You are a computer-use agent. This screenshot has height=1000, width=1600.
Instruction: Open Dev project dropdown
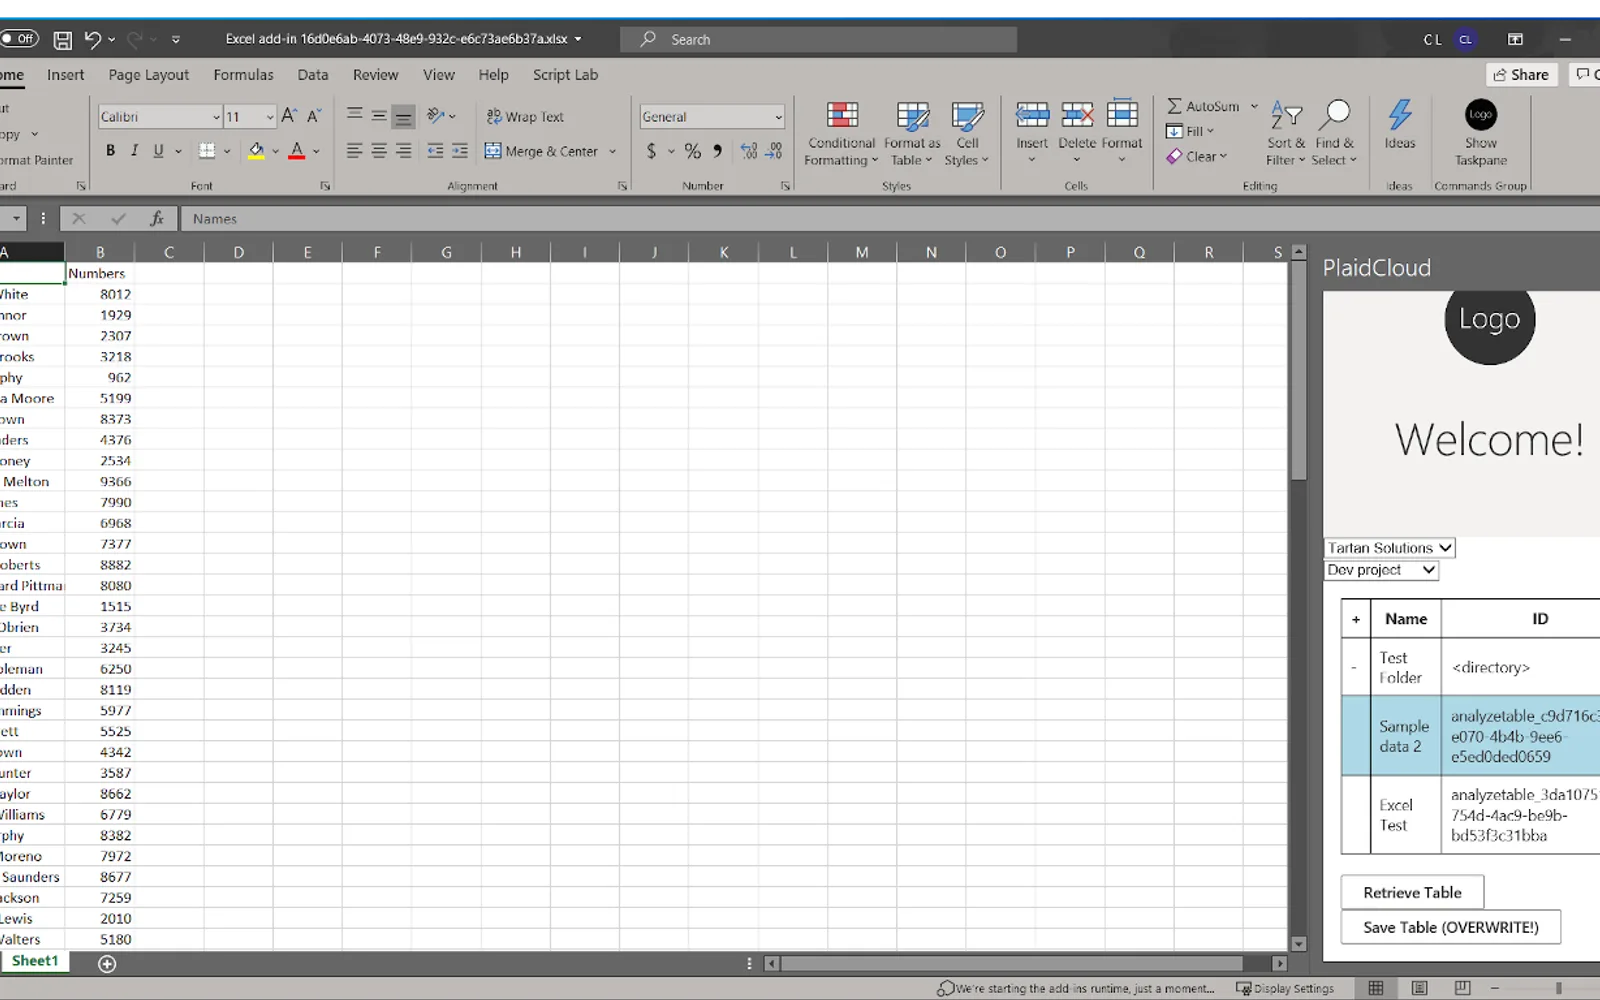point(1381,570)
